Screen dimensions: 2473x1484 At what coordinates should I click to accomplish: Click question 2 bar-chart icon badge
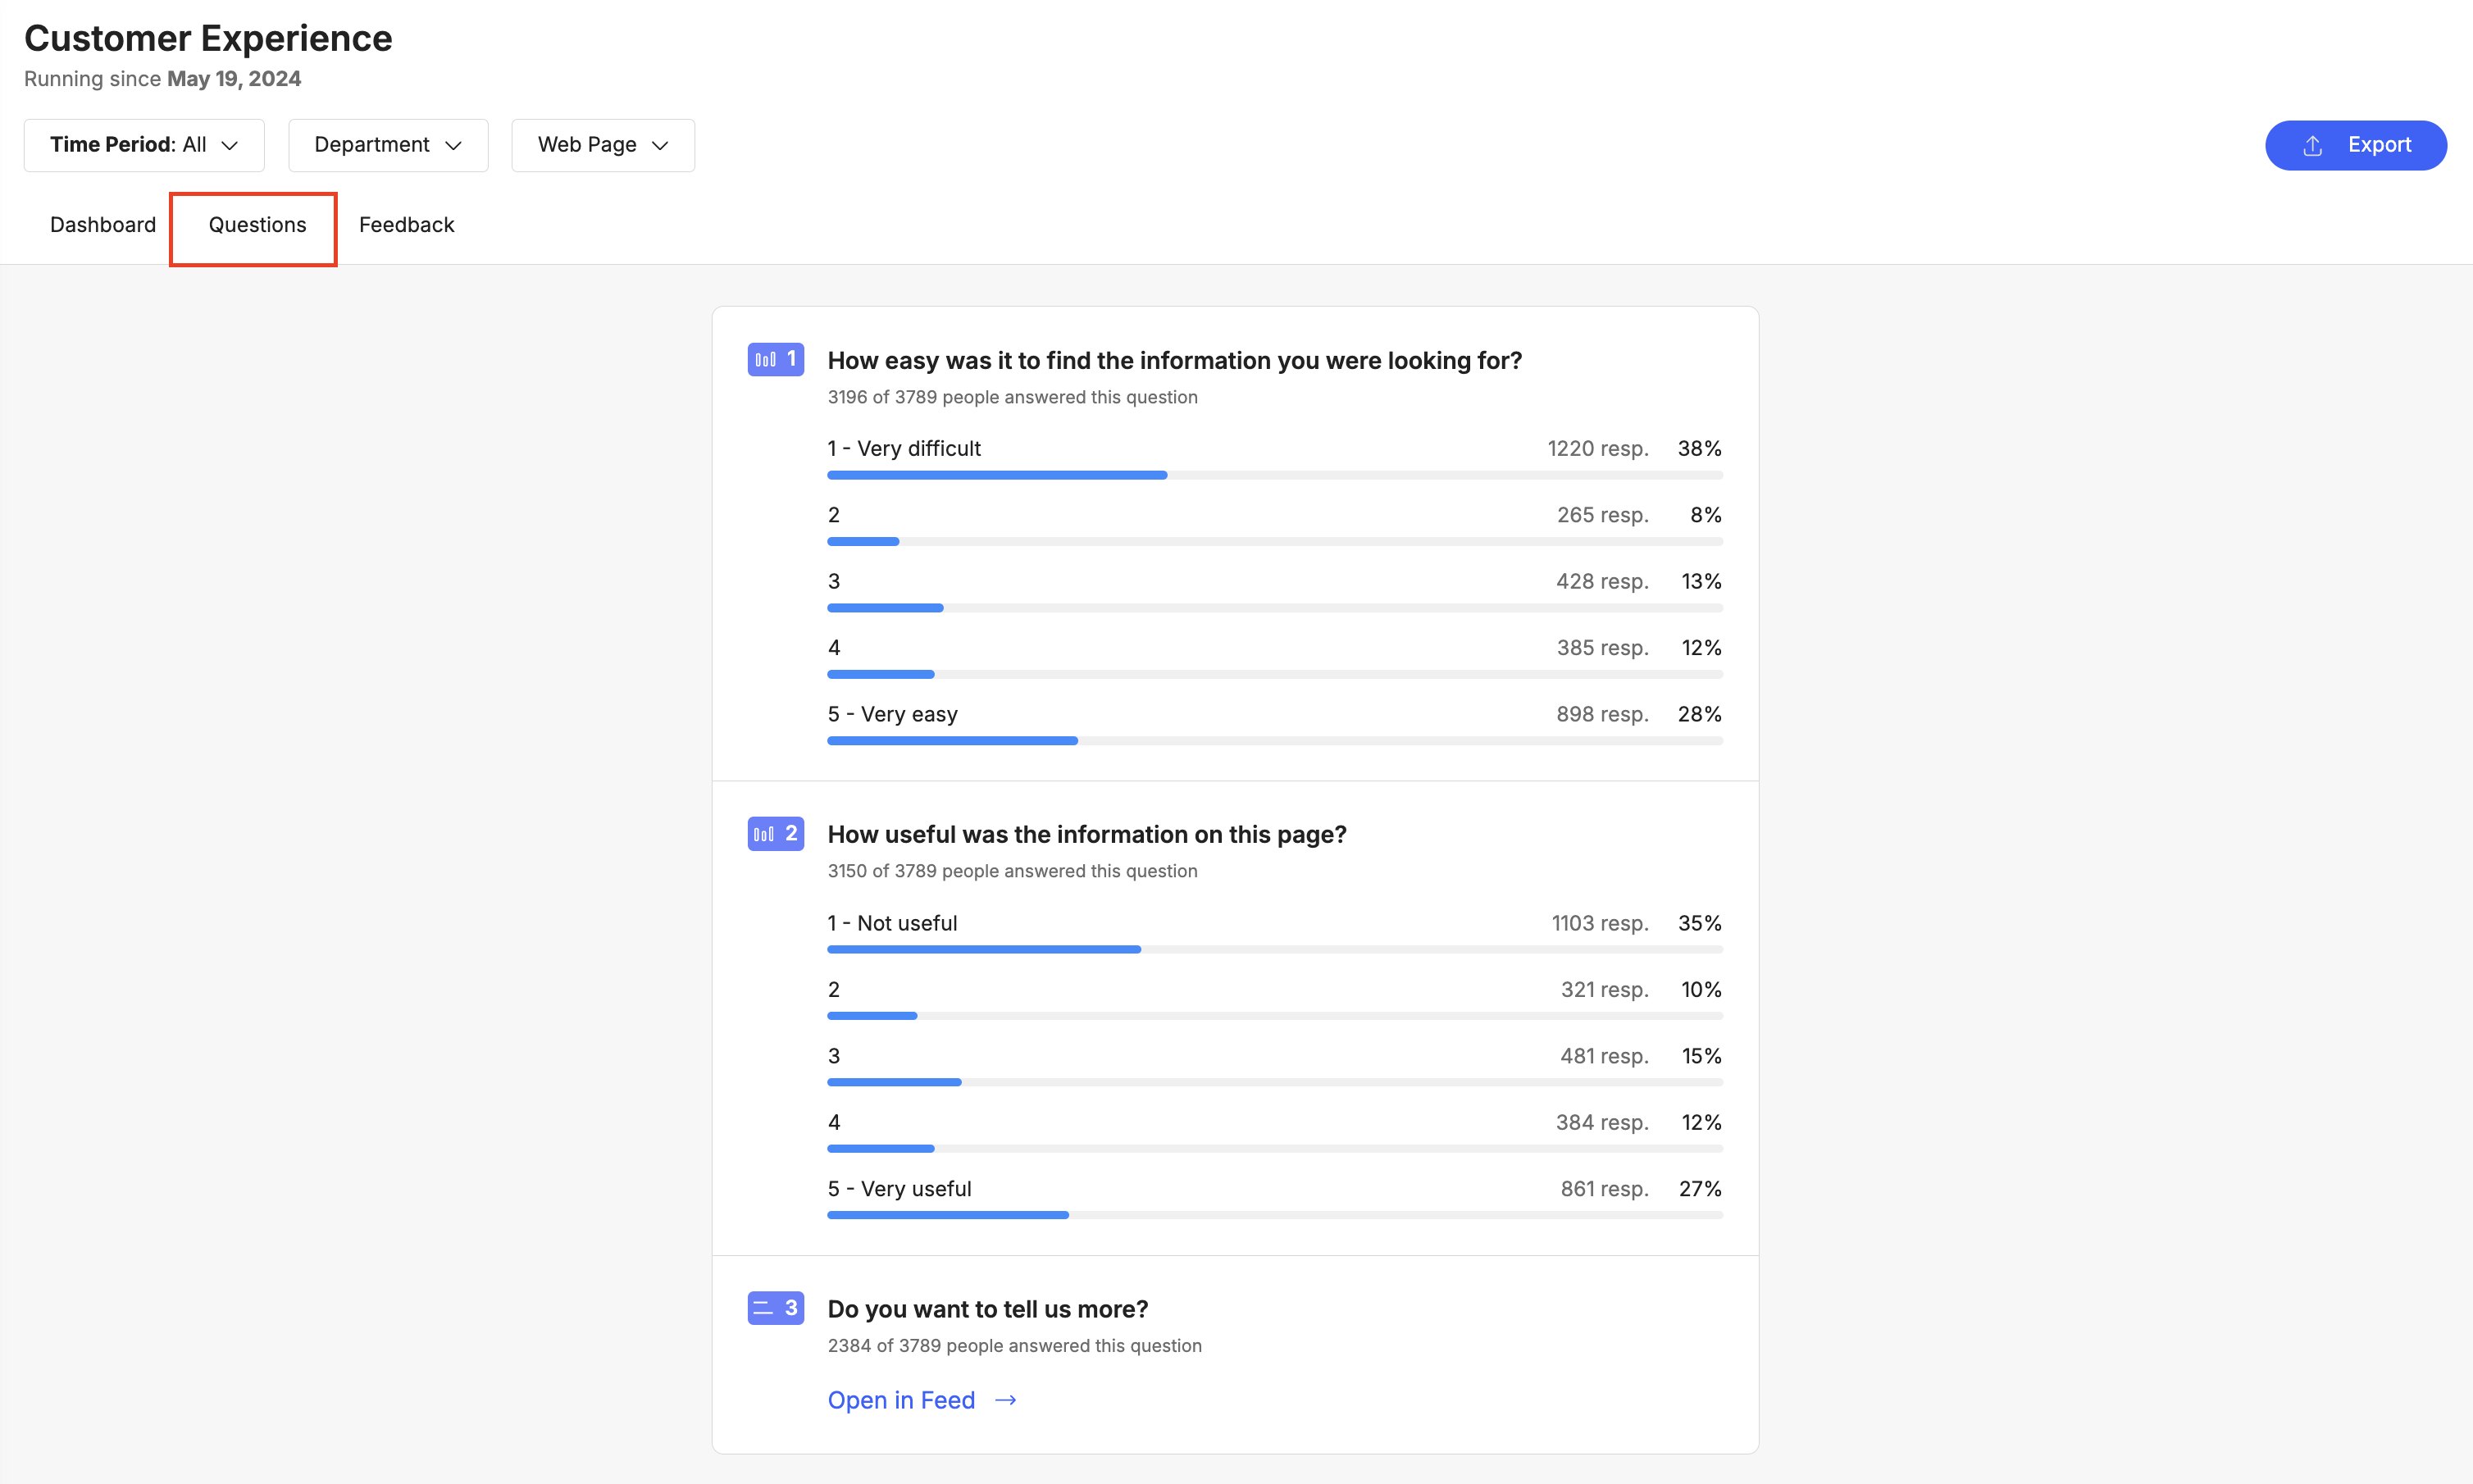[775, 833]
